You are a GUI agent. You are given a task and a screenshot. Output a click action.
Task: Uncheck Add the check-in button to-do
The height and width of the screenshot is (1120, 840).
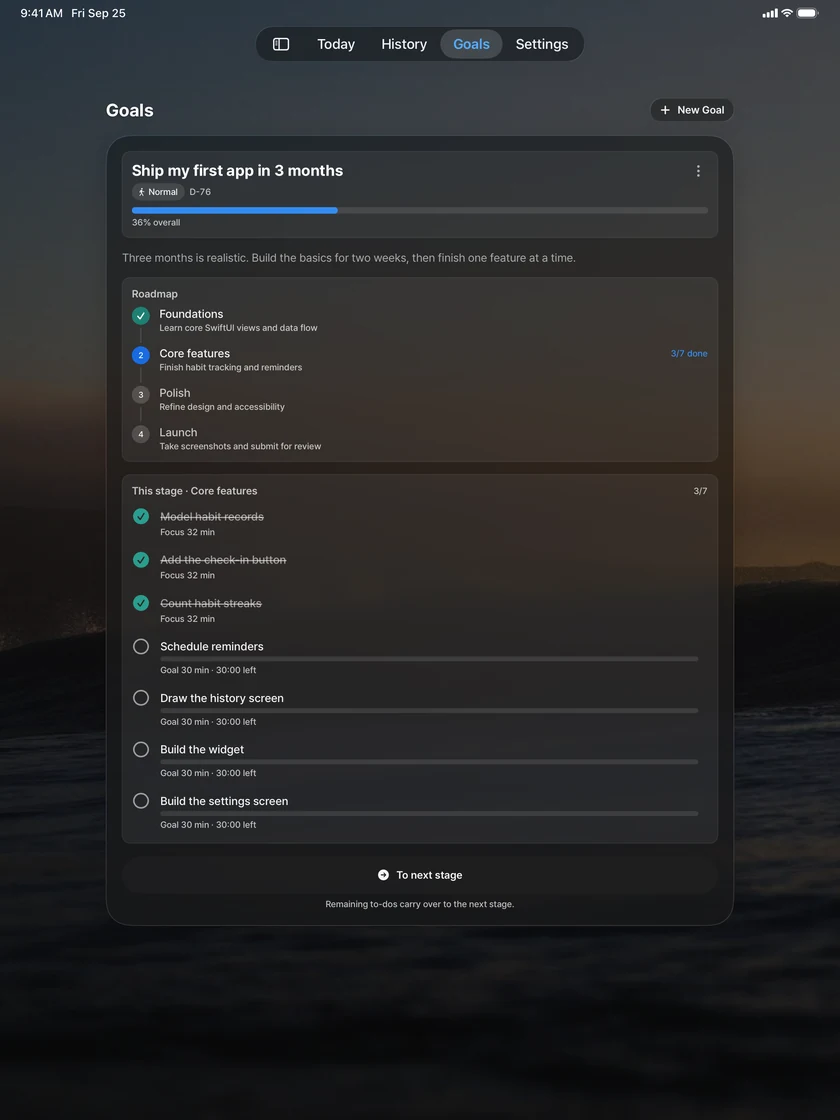[141, 560]
